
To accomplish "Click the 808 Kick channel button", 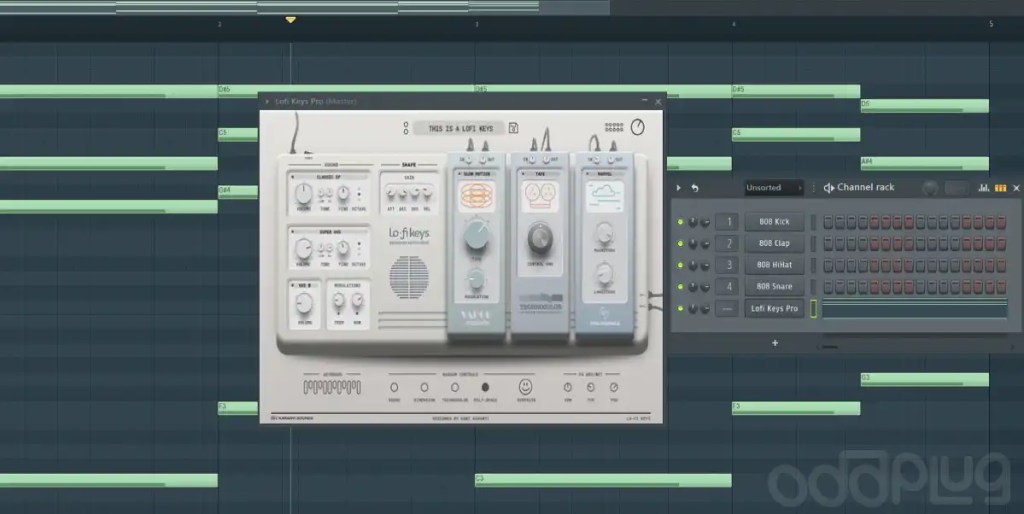I will pyautogui.click(x=774, y=222).
